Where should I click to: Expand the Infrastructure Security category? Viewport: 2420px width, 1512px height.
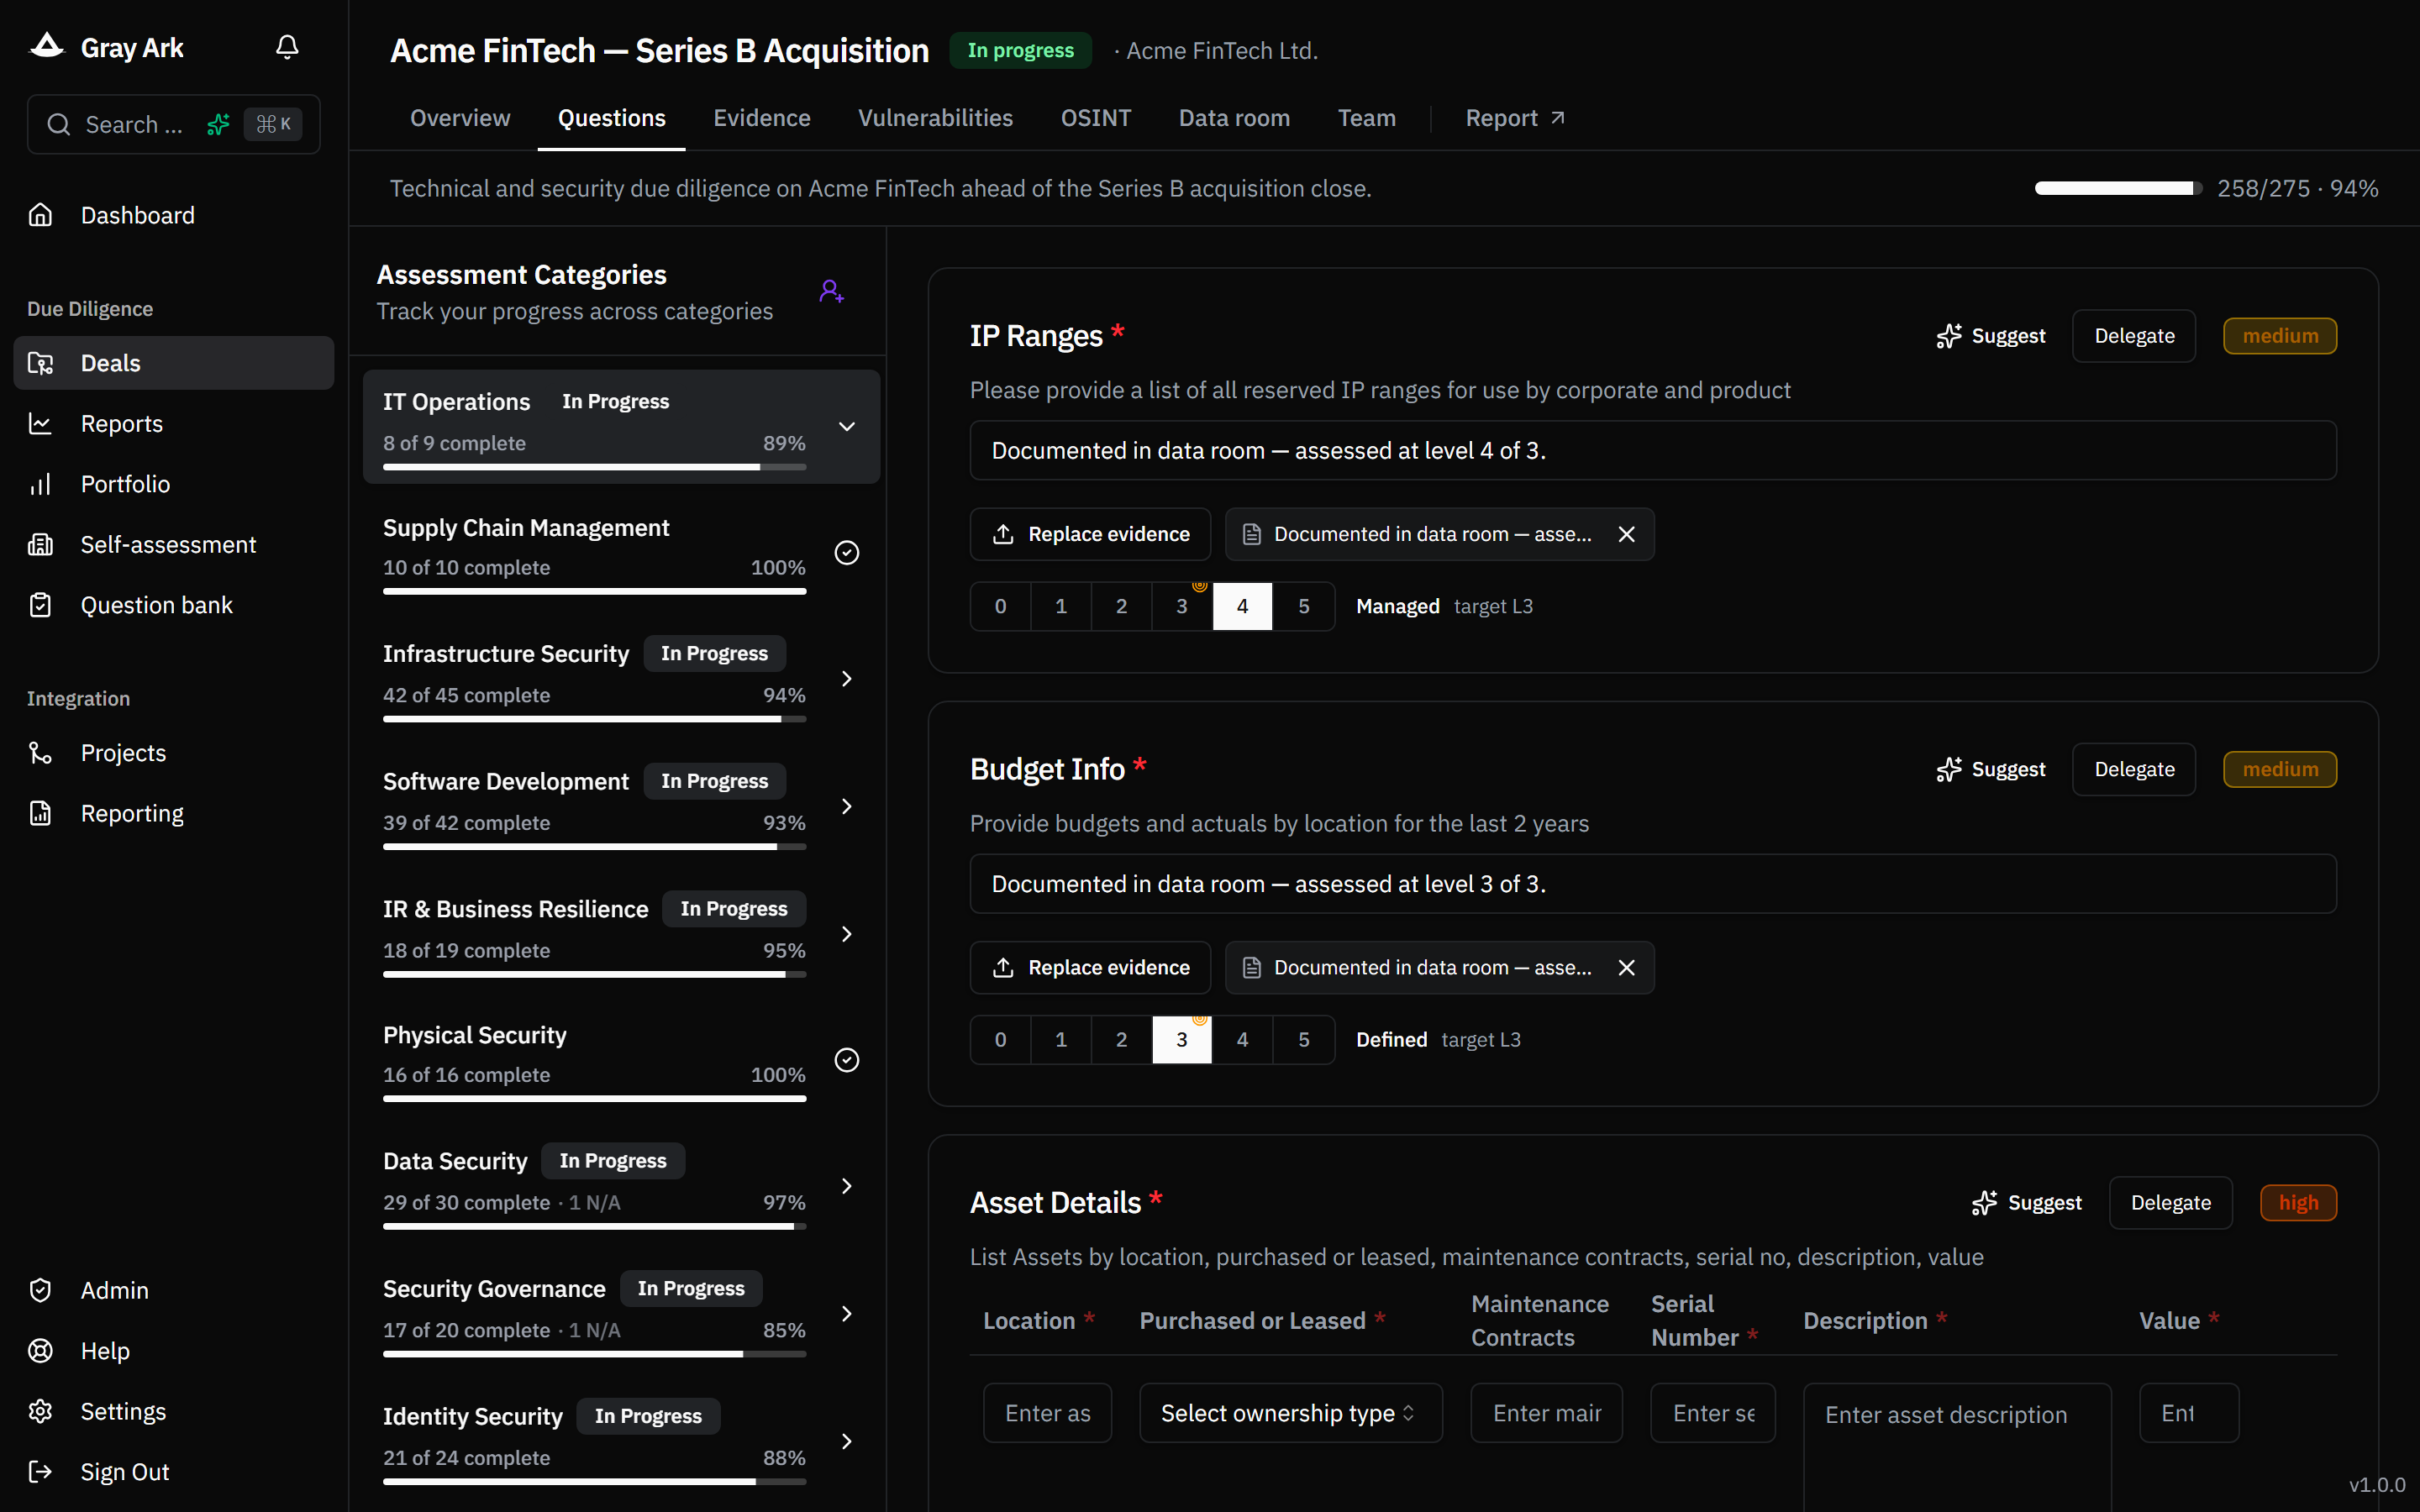coord(847,679)
